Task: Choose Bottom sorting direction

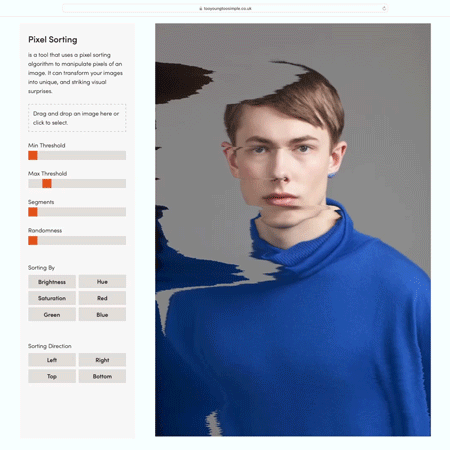Action: coord(102,376)
